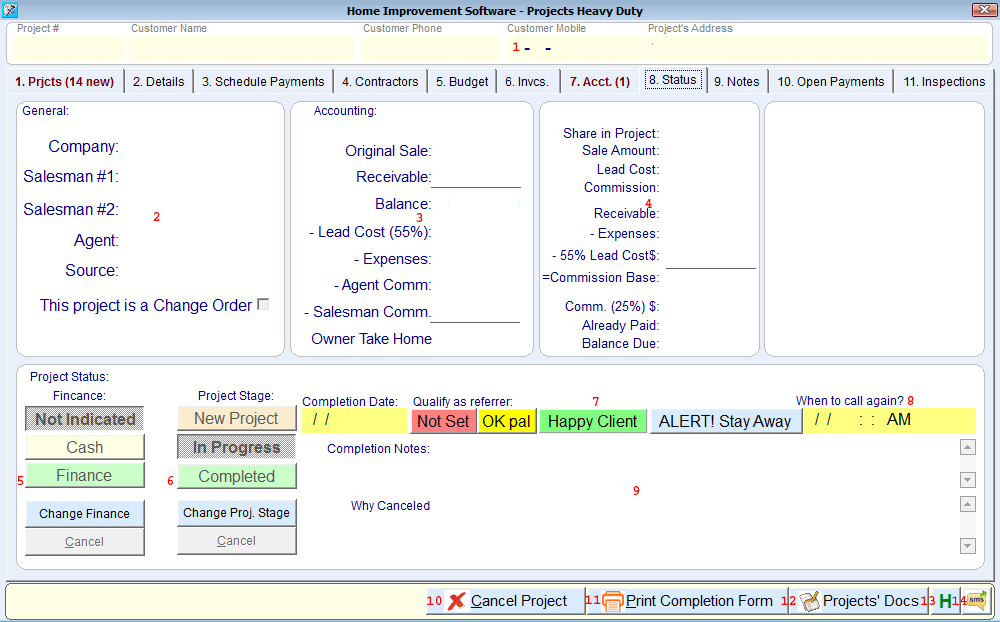
Task: Open the 5. Budget tab
Action: pos(462,82)
